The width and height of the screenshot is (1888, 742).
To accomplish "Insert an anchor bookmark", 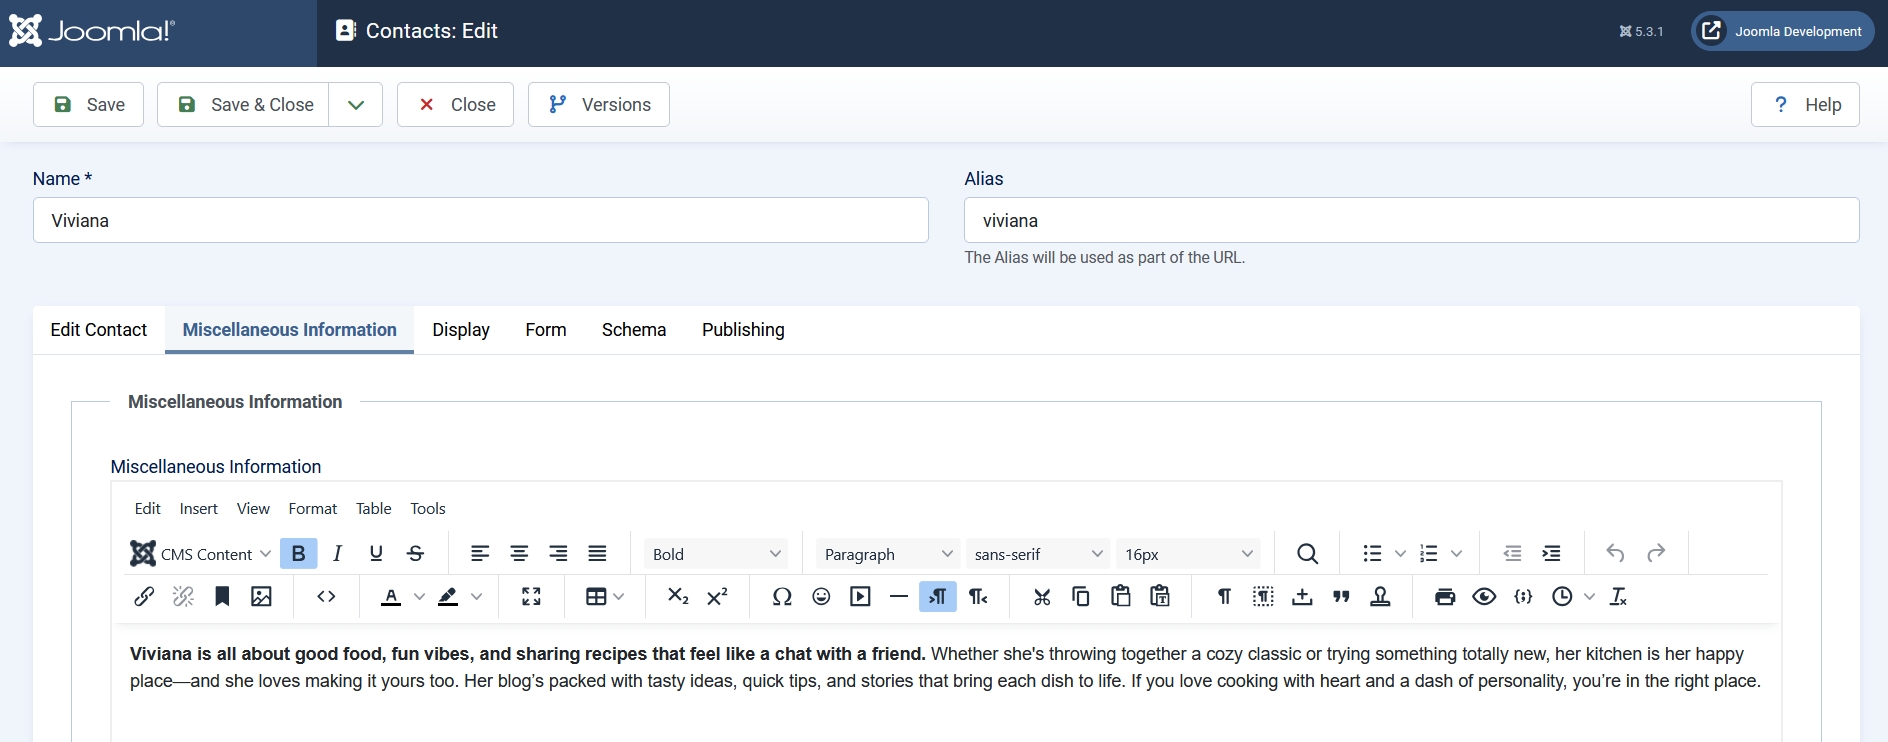I will pyautogui.click(x=222, y=596).
